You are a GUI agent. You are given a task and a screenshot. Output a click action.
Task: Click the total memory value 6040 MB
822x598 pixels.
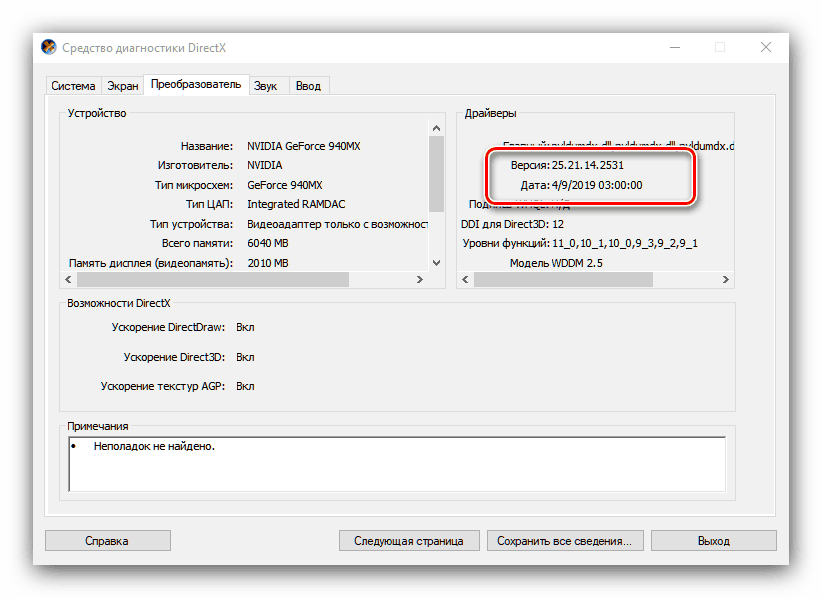(268, 243)
